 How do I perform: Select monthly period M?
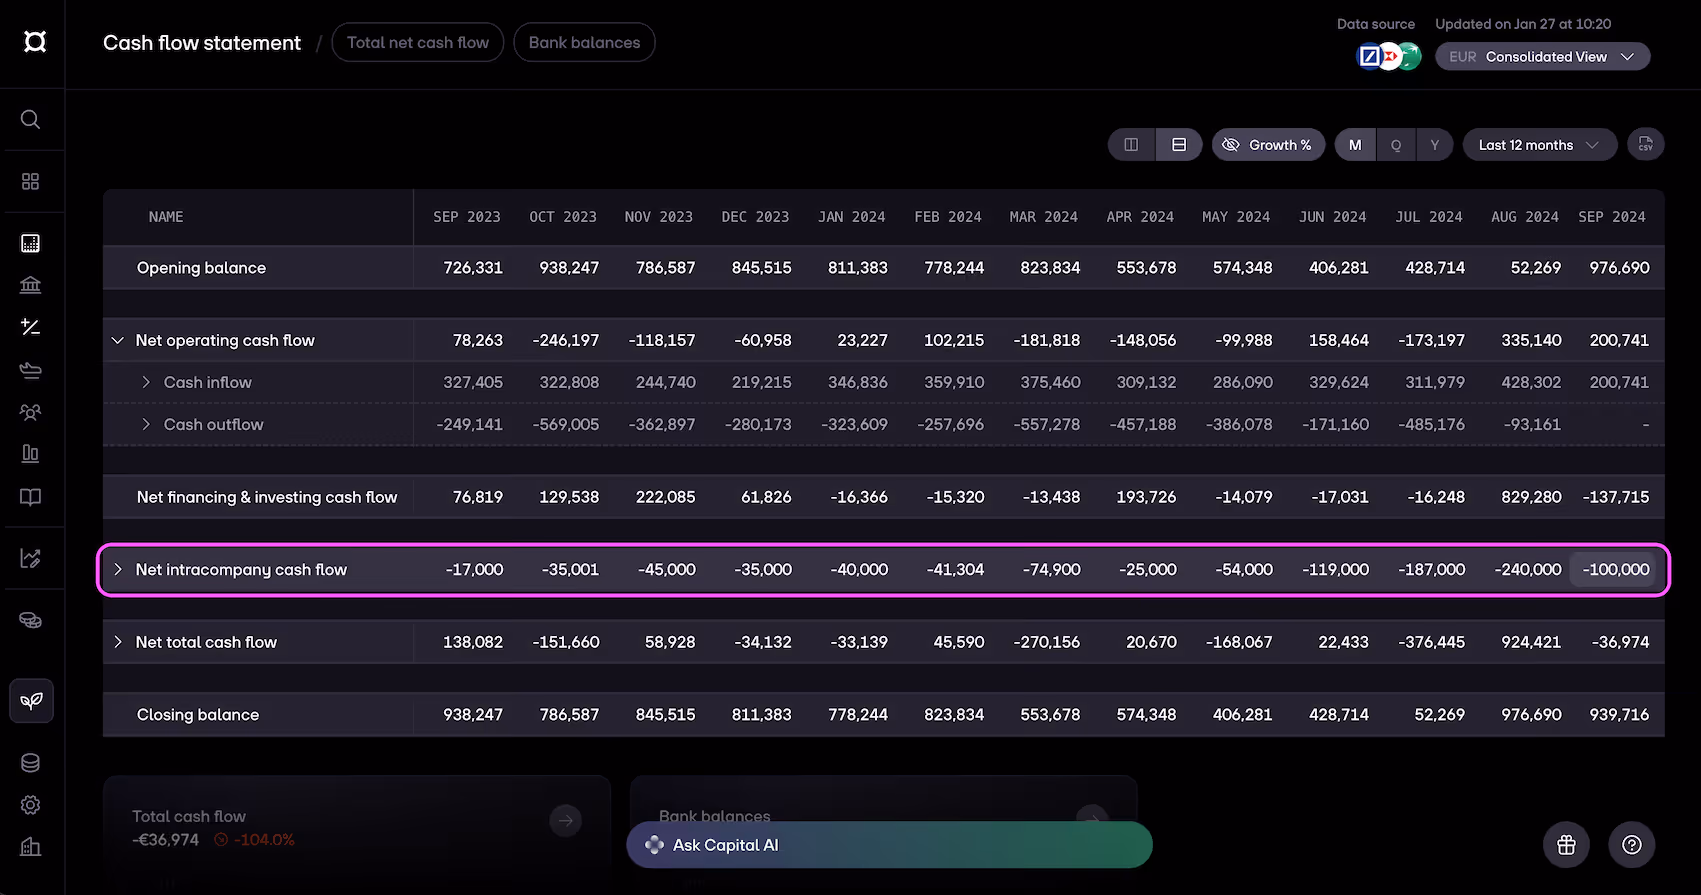[1355, 145]
